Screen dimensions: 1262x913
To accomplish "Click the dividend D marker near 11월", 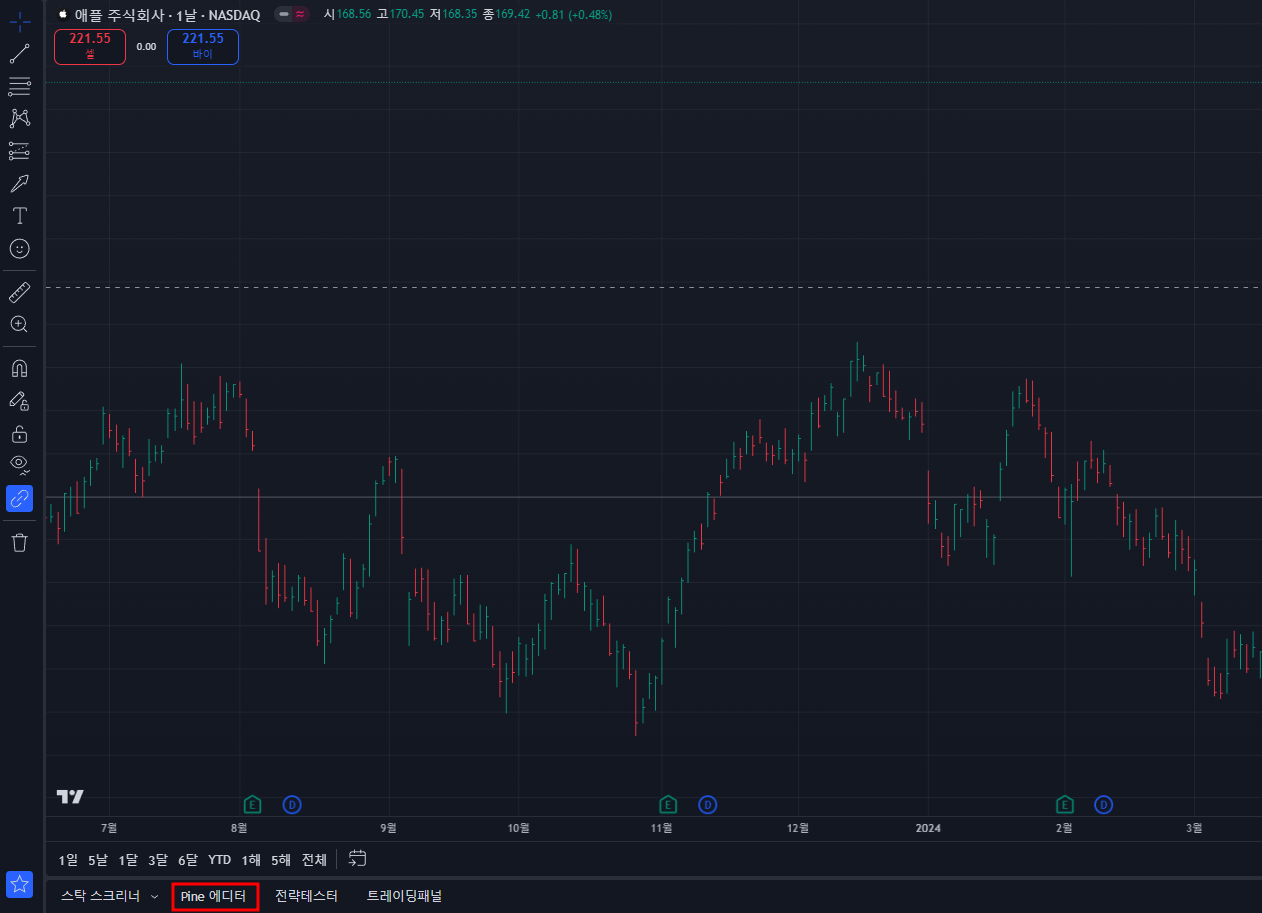I will pyautogui.click(x=708, y=804).
